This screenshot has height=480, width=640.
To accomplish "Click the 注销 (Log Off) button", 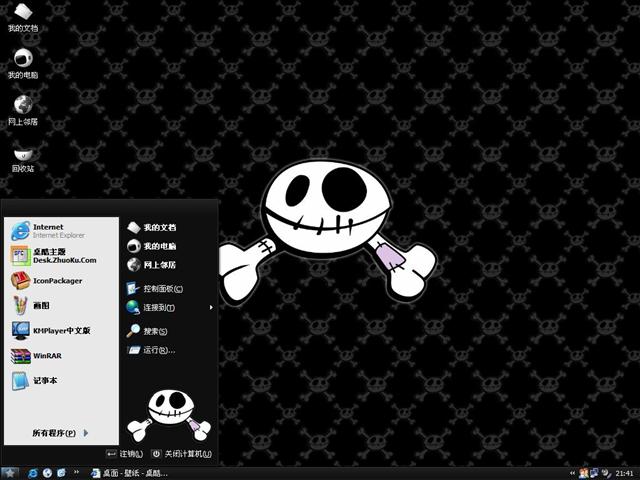I will pos(124,454).
